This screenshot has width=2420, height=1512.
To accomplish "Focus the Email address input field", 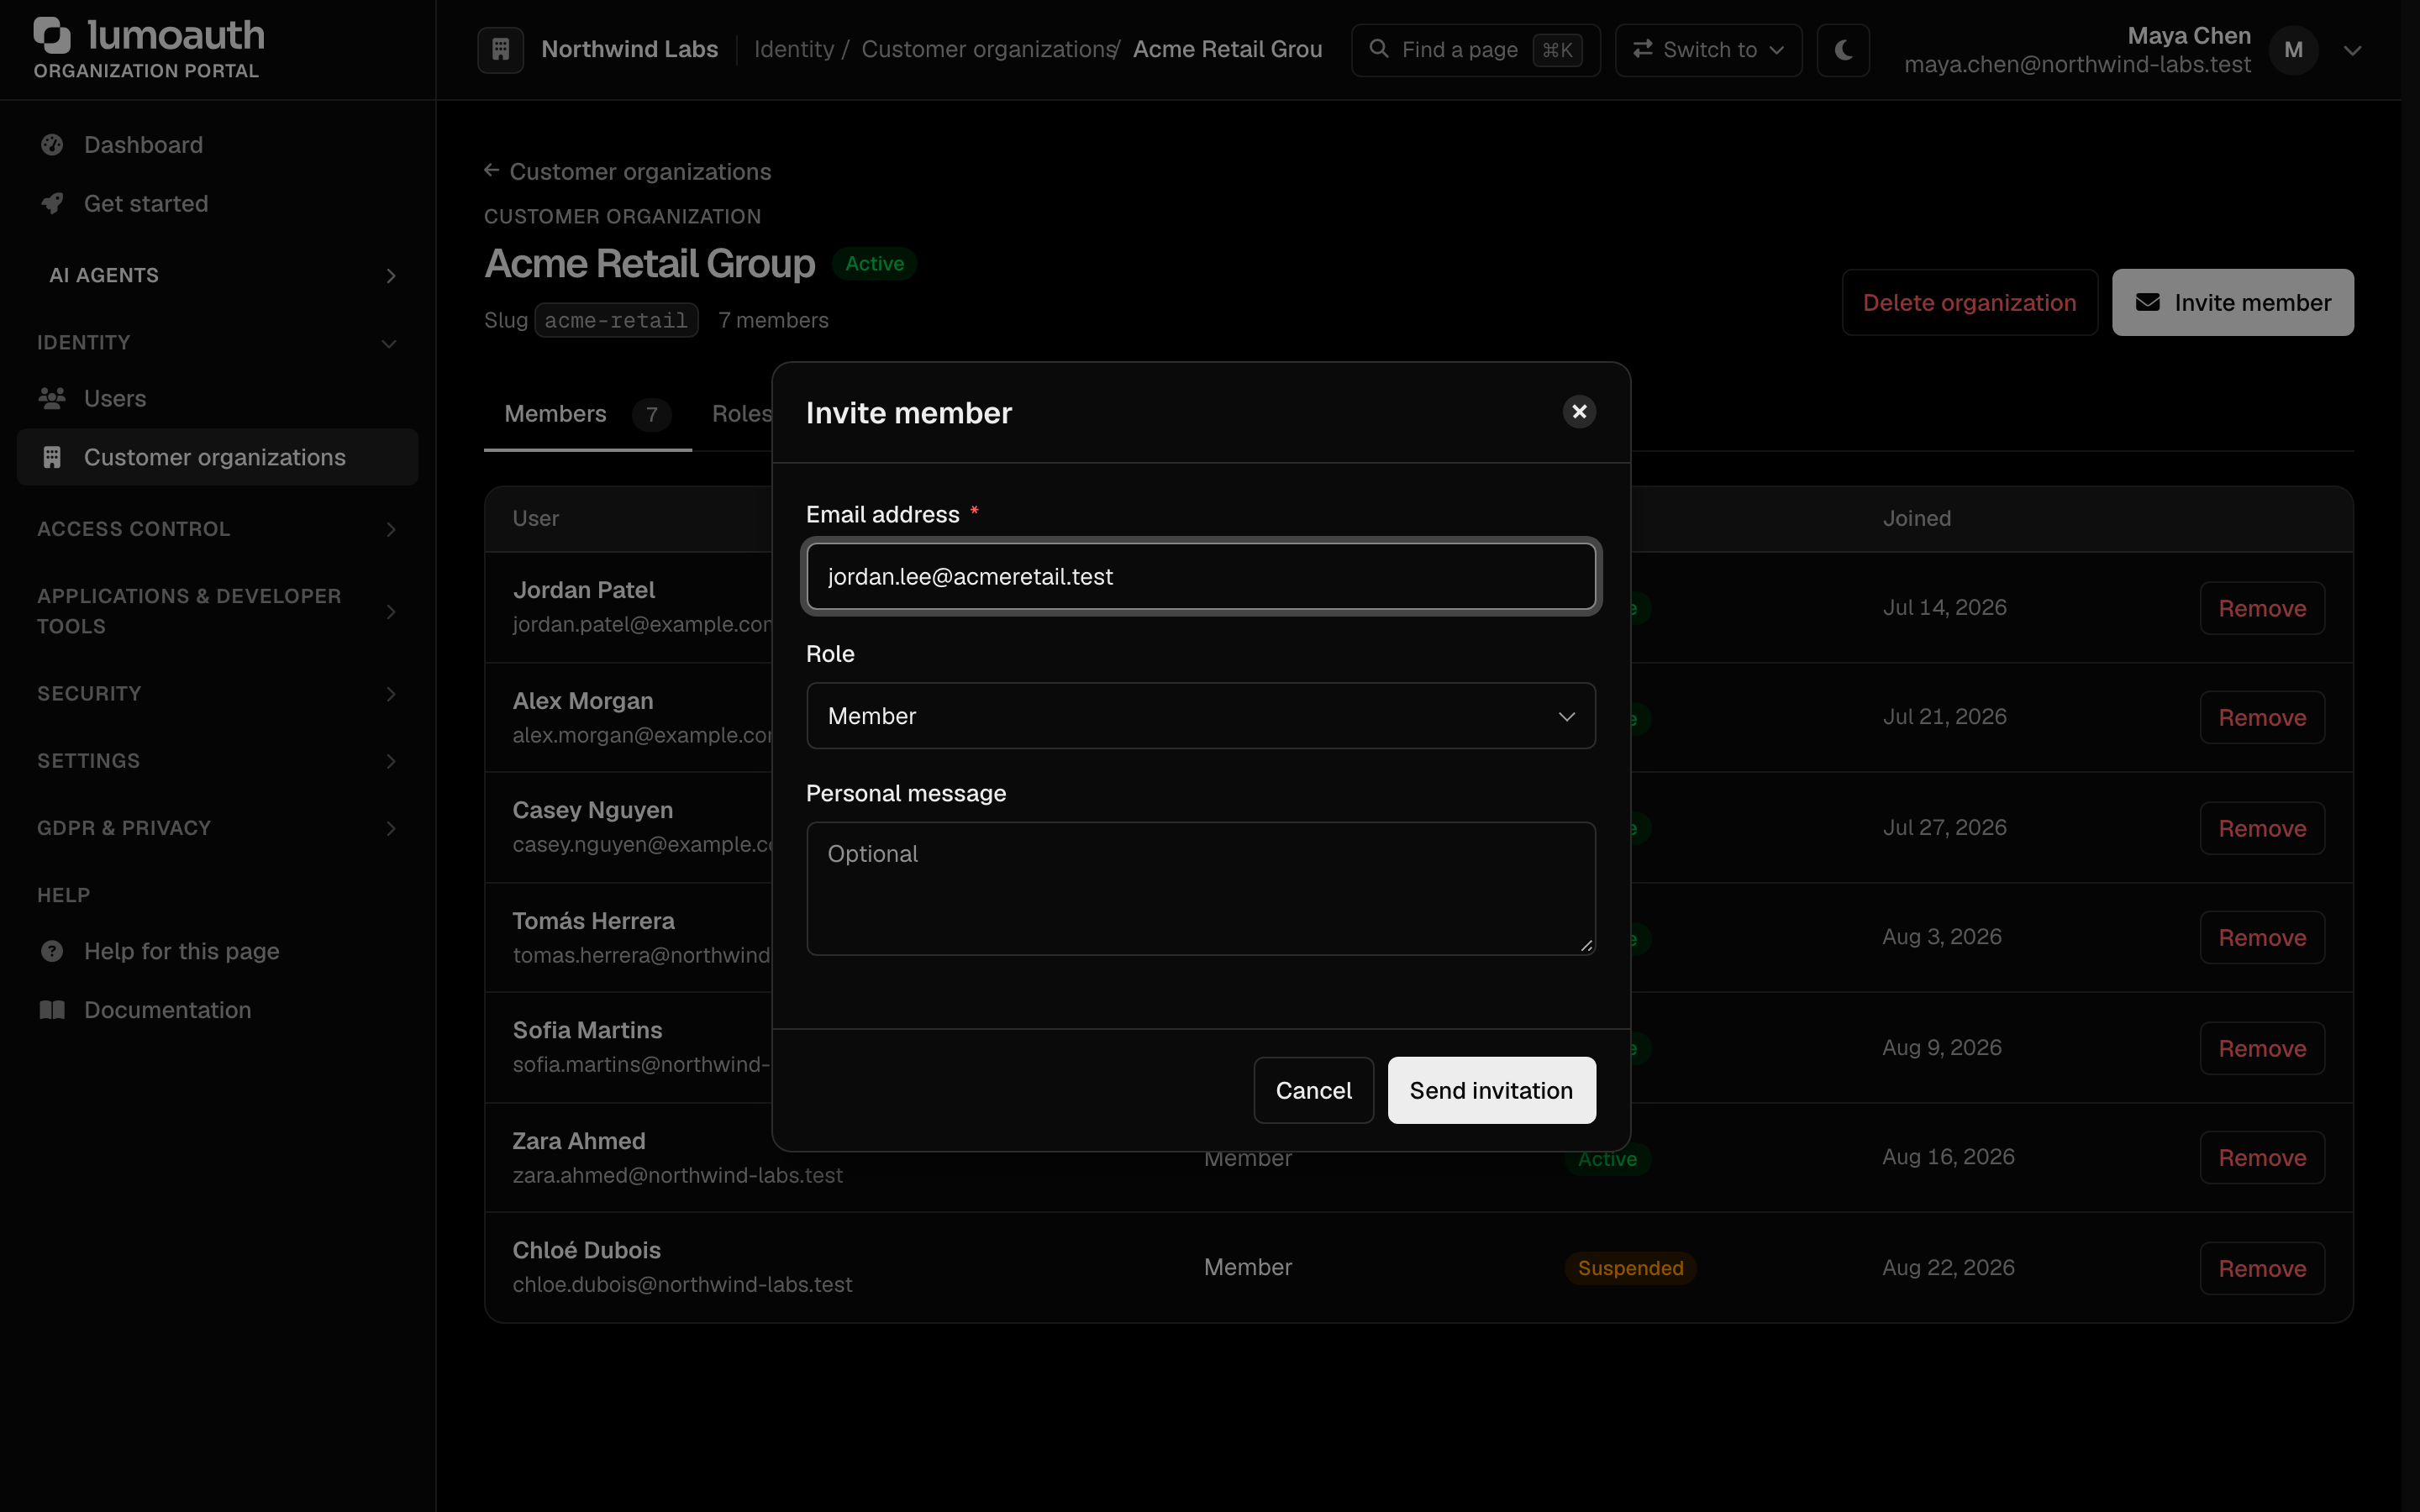I will click(x=1200, y=577).
